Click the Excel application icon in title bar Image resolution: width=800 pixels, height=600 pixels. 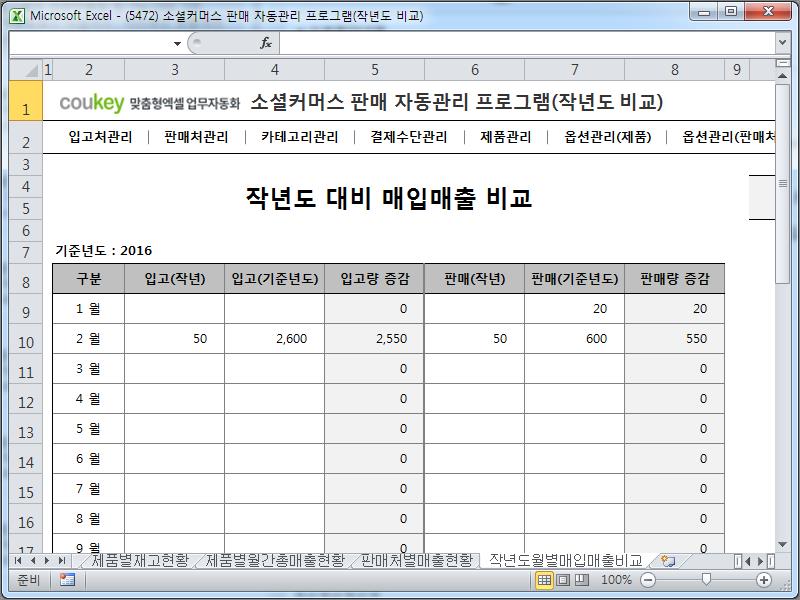pyautogui.click(x=17, y=16)
